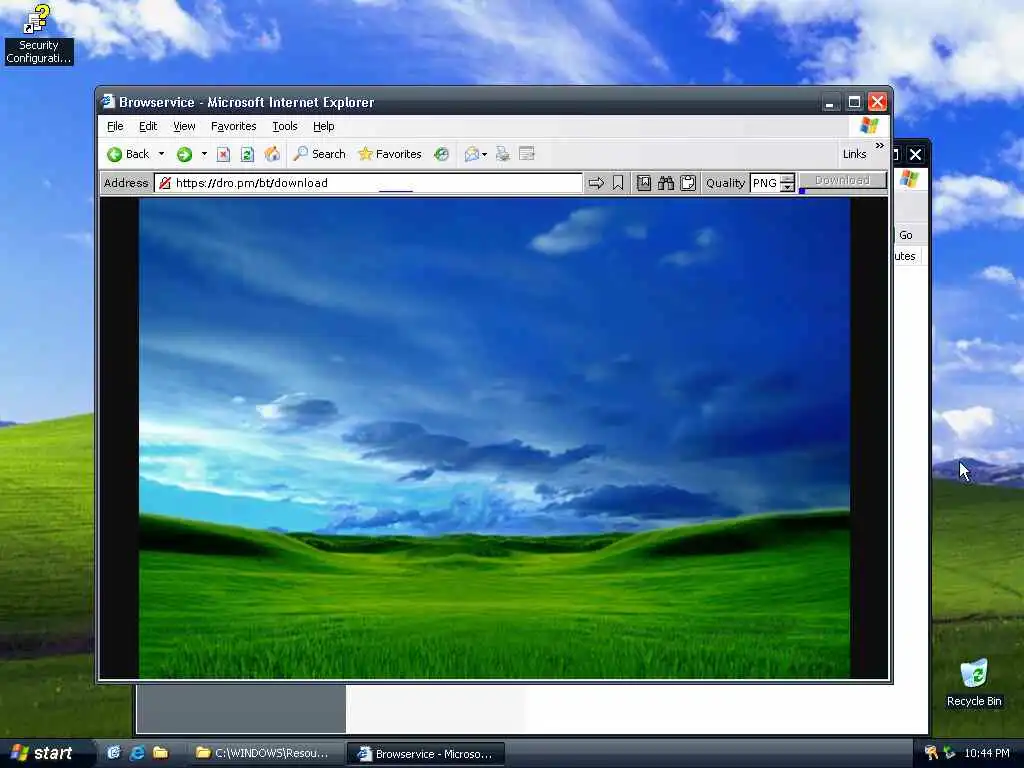The height and width of the screenshot is (768, 1024).
Task: Open the Security Configuration desktop shortcut
Action: [38, 34]
